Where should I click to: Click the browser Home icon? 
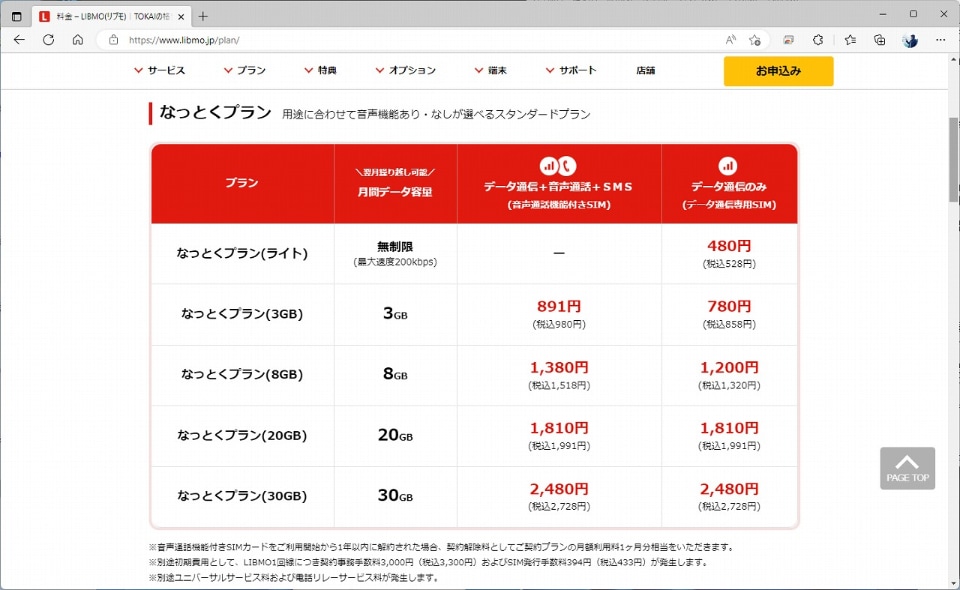[76, 40]
